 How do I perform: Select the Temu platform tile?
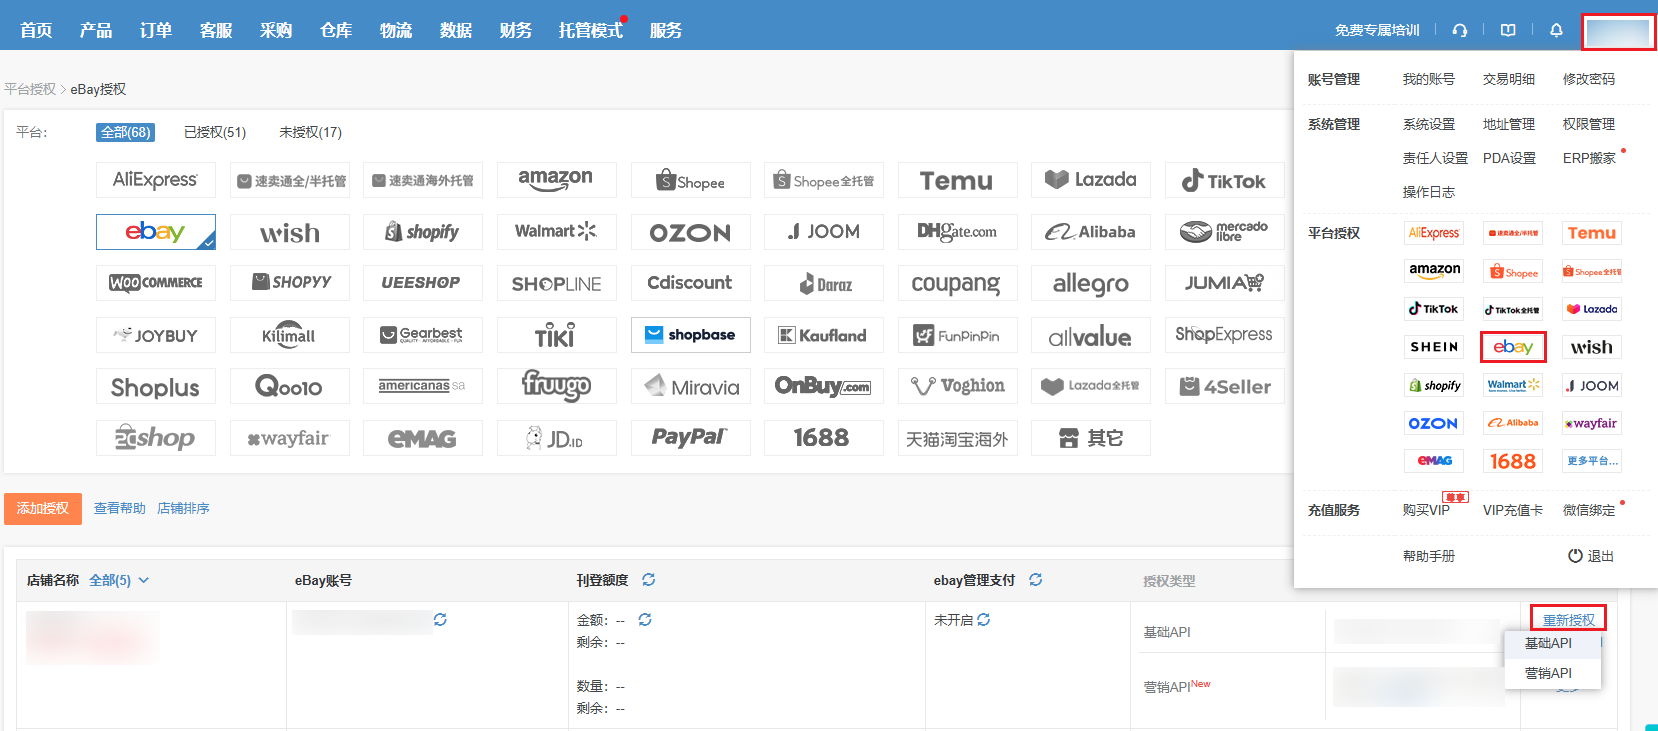(957, 180)
